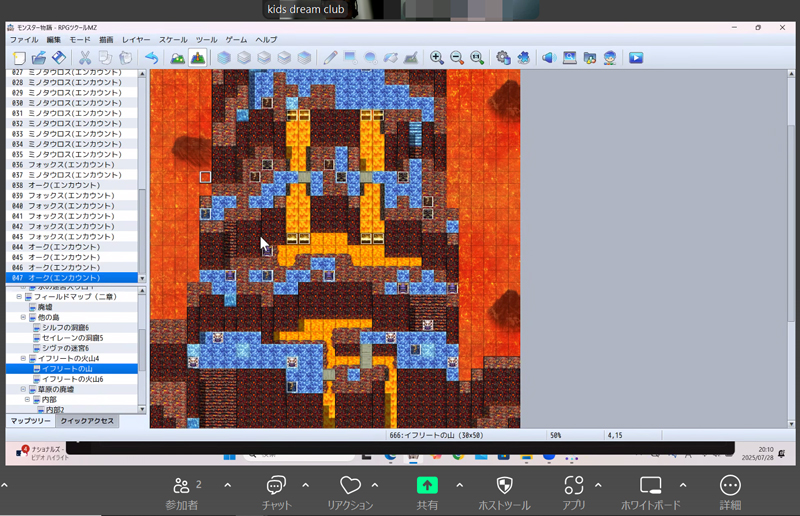This screenshot has height=516, width=800.
Task: Select the Pencil drawing tool
Action: pos(330,58)
